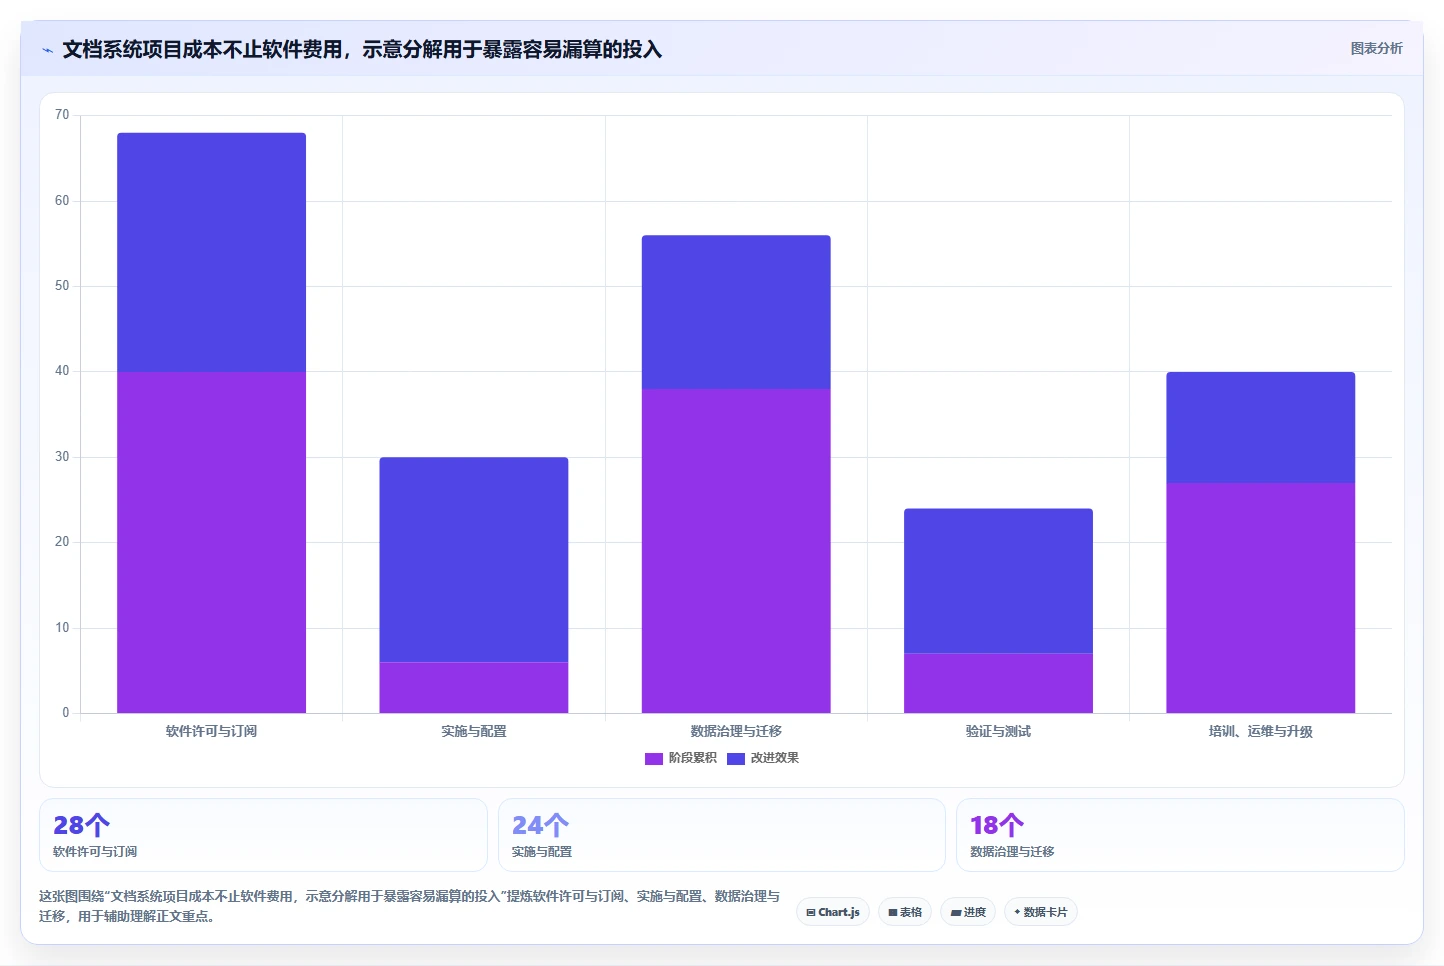Click the purple bar segment for 实施与配置
This screenshot has width=1444, height=966.
[x=474, y=687]
